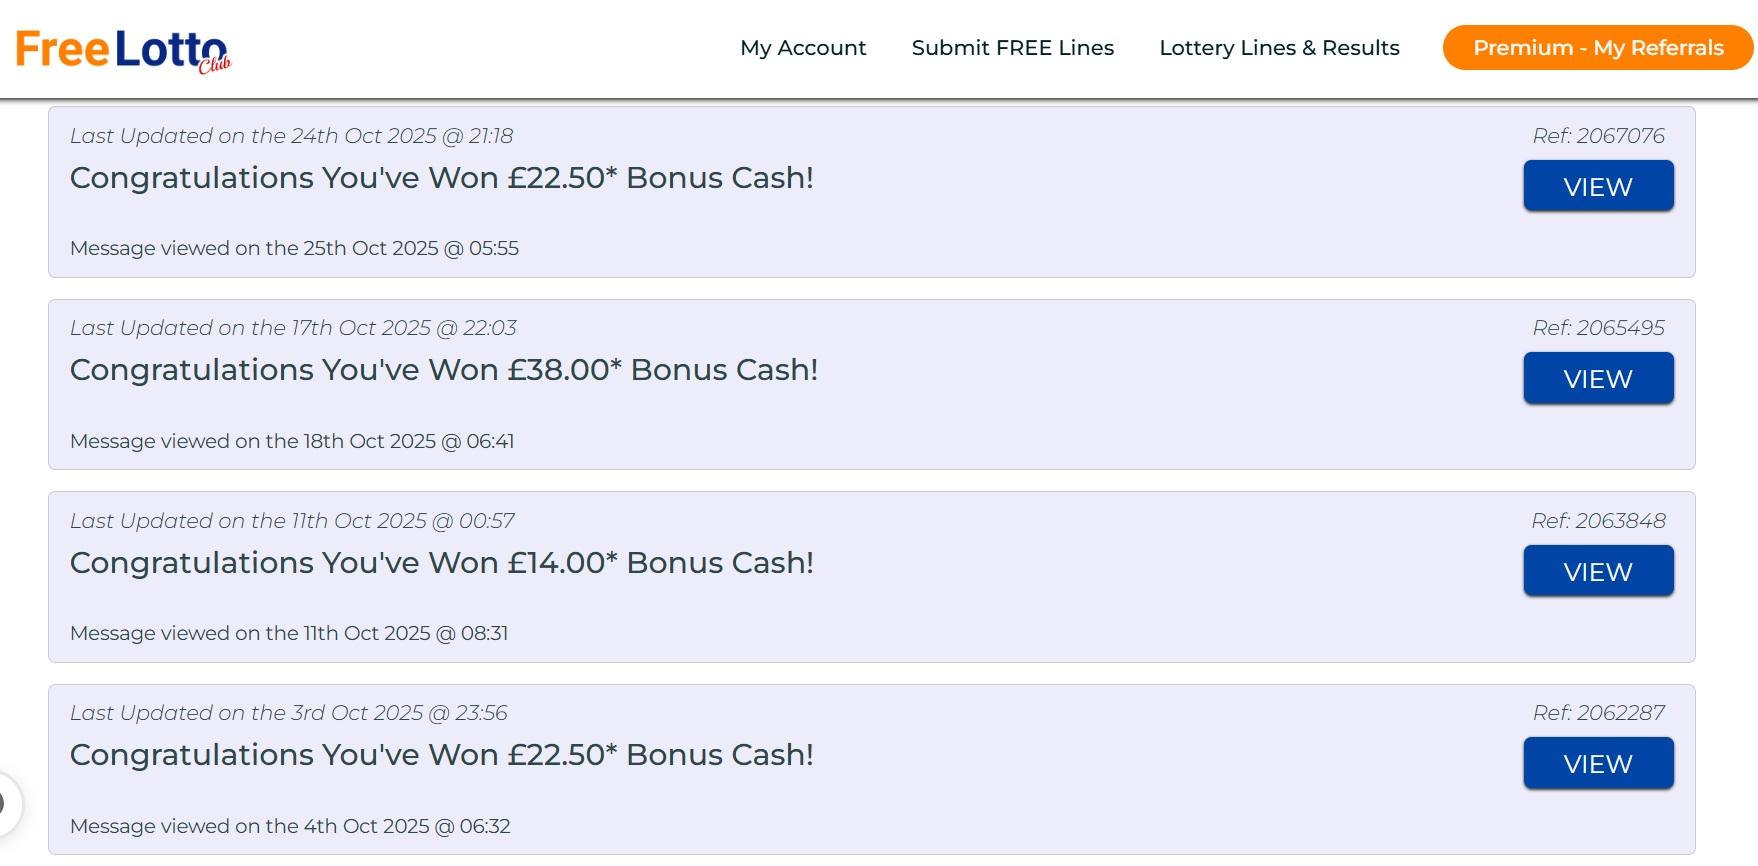Go to Submit FREE Lines page
Screen dimensions: 1758x866
pos(1012,48)
